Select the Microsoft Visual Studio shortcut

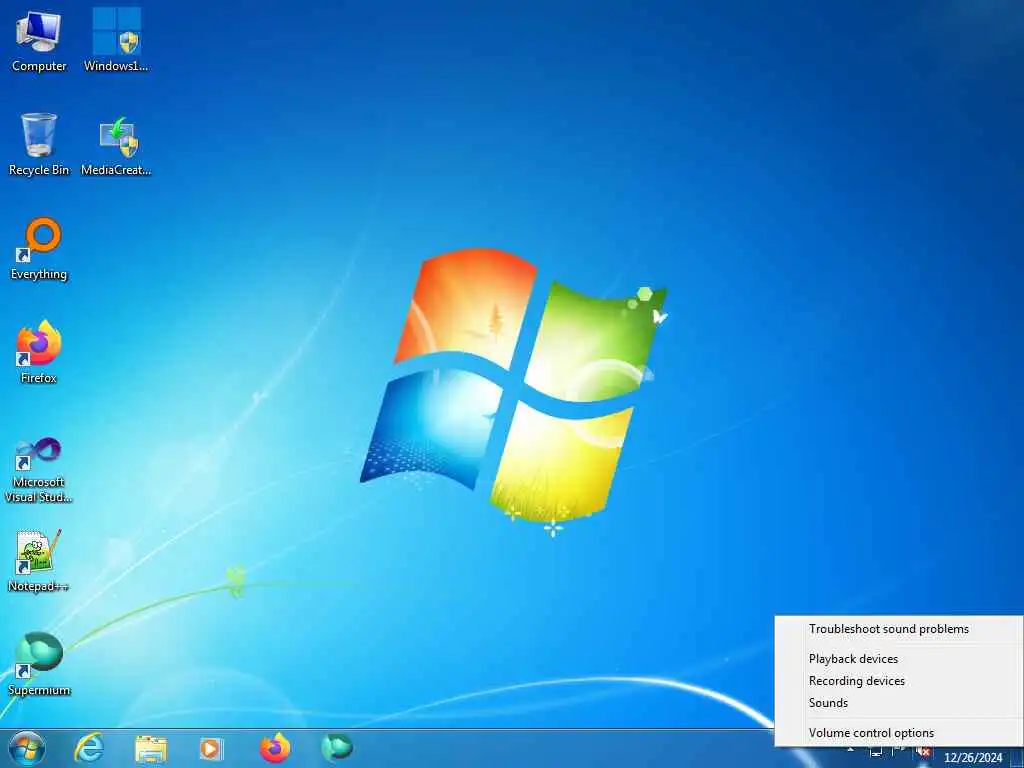point(39,470)
